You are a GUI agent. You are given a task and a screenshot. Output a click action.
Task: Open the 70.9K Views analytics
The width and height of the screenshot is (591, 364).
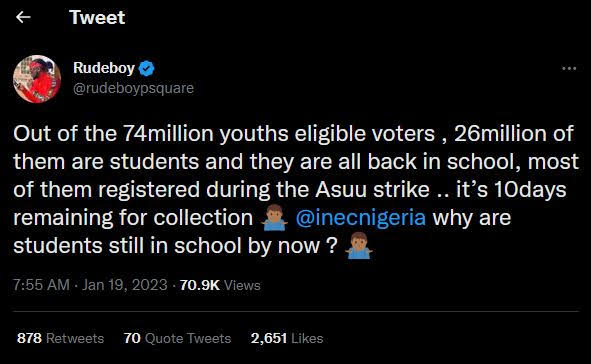(220, 285)
